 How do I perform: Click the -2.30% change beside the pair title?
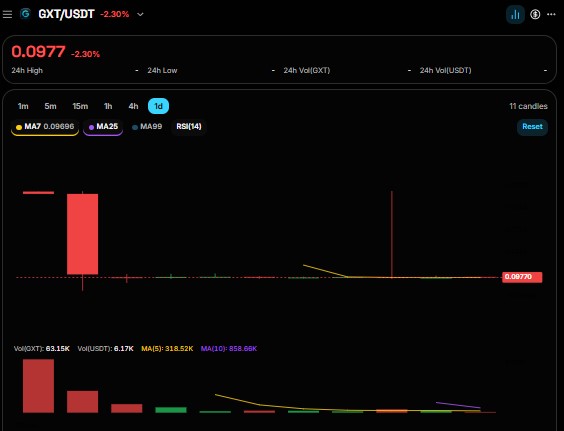(115, 14)
